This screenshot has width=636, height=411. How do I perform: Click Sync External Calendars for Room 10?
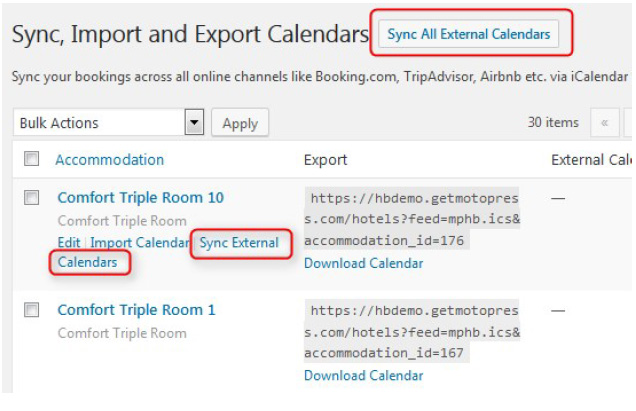tap(239, 243)
